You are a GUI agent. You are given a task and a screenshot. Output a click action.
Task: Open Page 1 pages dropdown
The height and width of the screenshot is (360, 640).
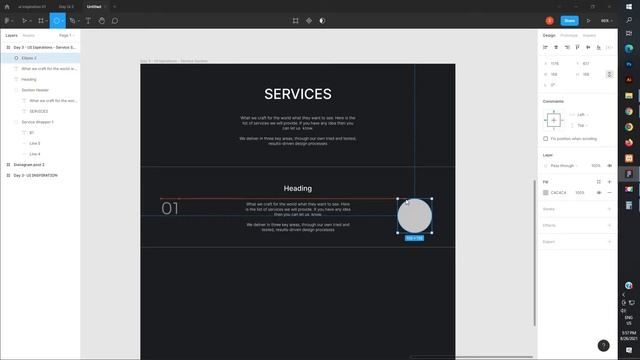coord(67,36)
